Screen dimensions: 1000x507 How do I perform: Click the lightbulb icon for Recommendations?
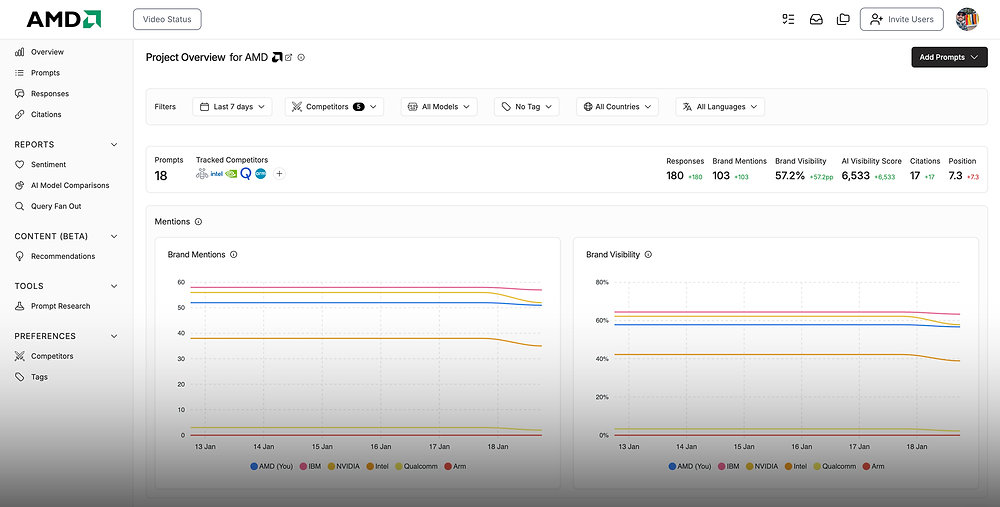pyautogui.click(x=20, y=256)
